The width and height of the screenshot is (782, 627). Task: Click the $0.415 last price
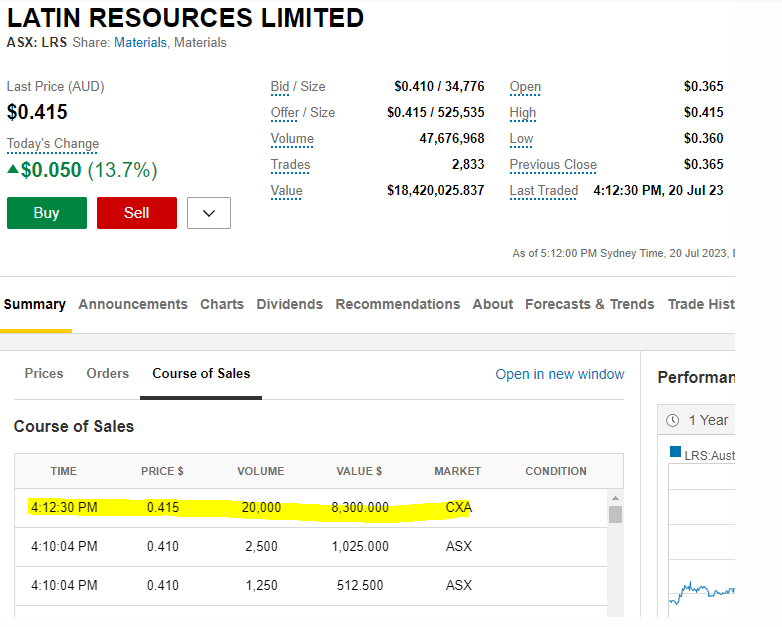(x=37, y=112)
